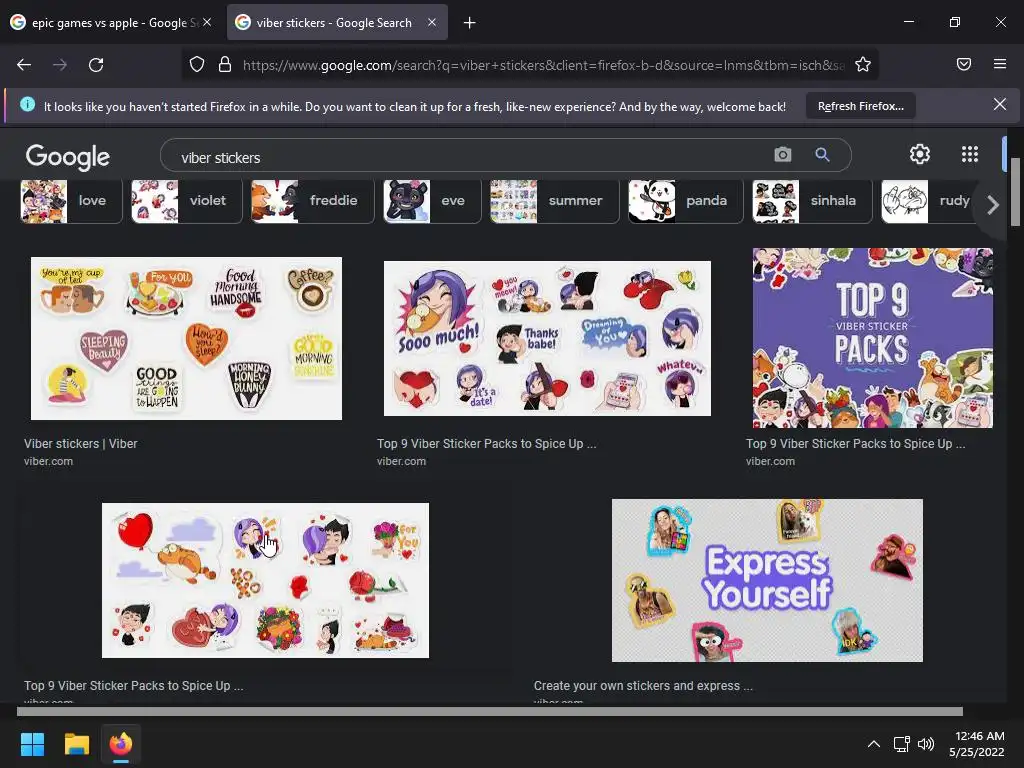Bookmark this page with the star icon

(863, 65)
